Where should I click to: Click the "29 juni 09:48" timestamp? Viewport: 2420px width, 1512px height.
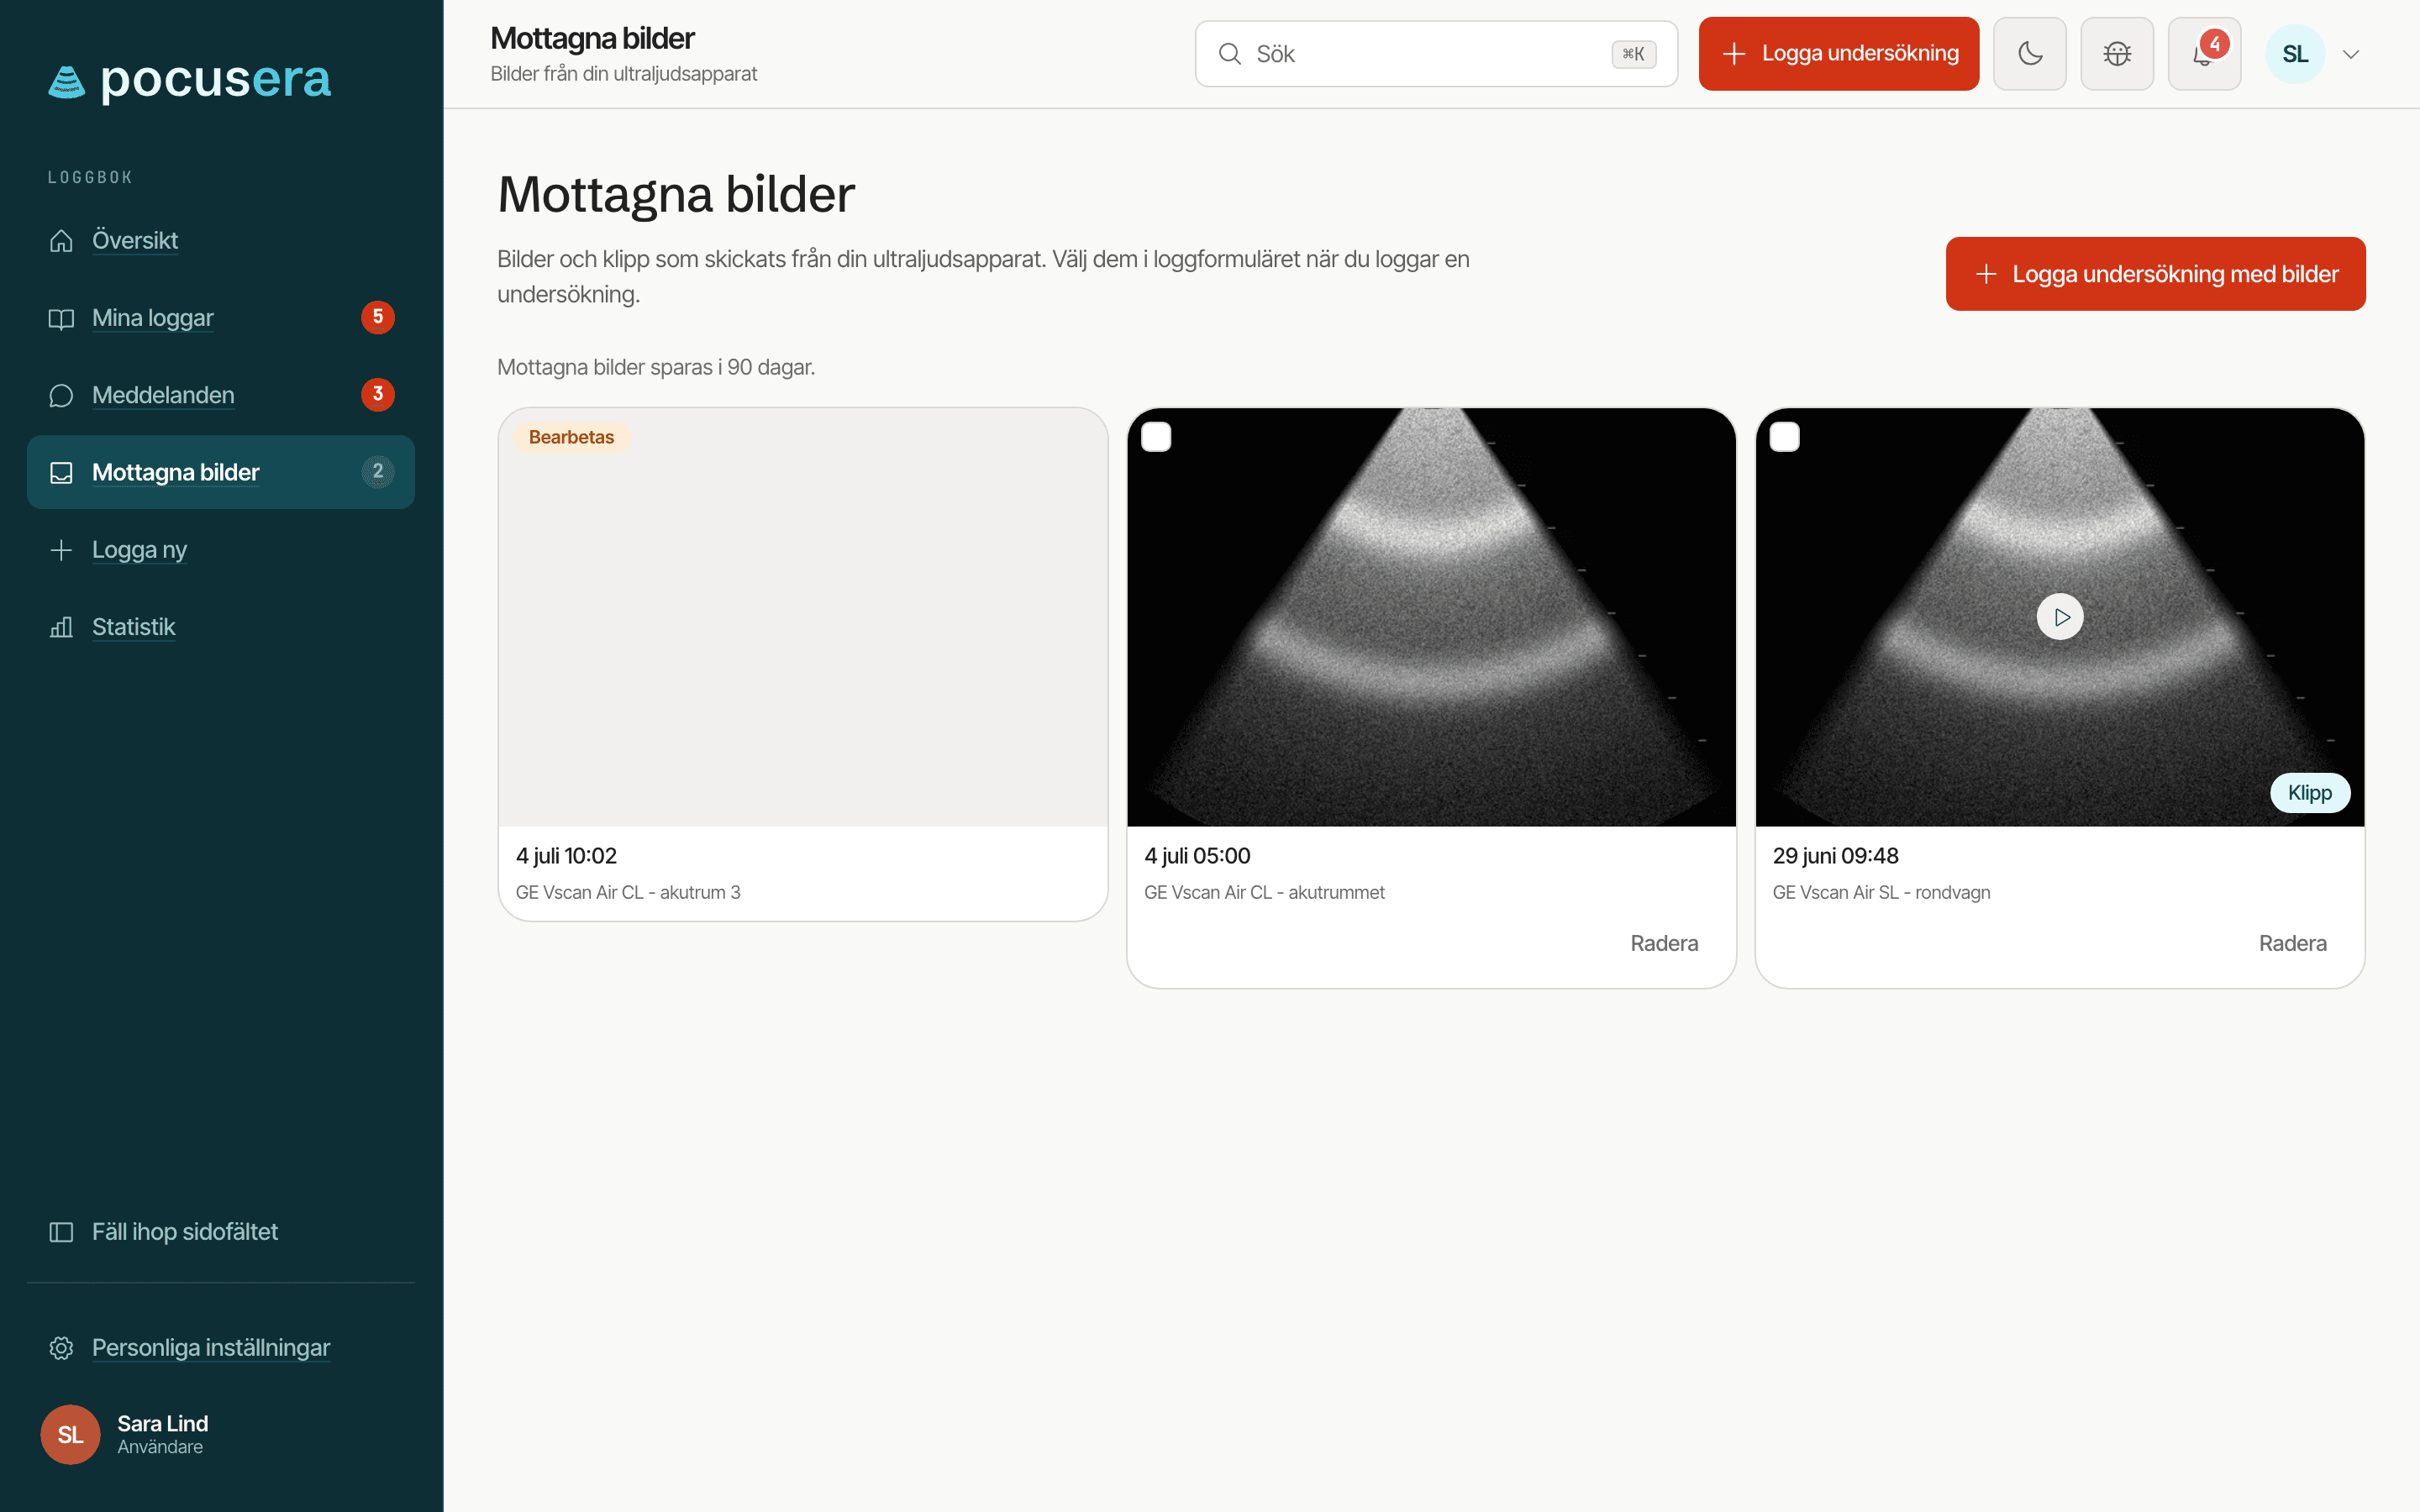click(x=1835, y=856)
